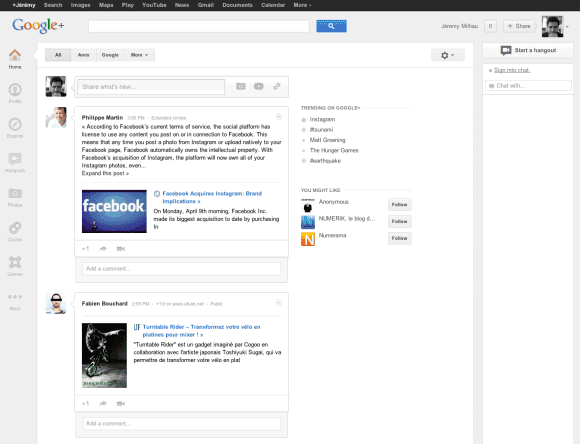Open the notifications count box

tap(490, 26)
